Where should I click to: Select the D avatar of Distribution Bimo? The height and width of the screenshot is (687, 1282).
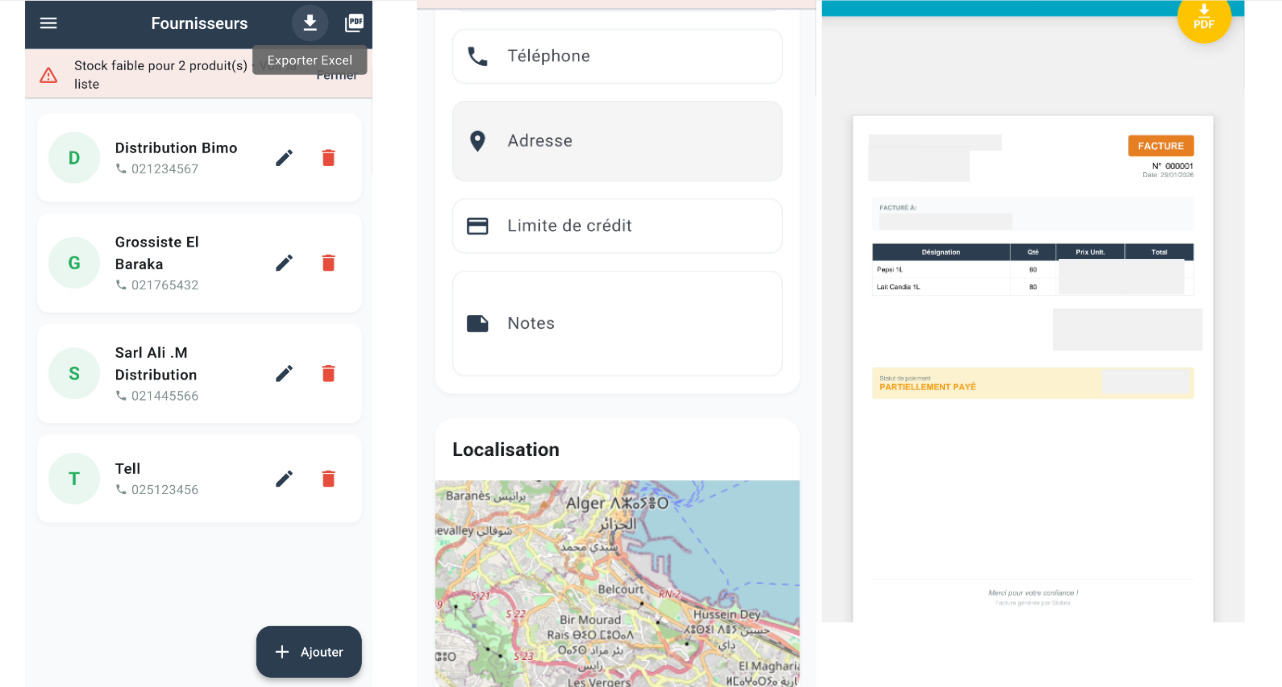pos(74,158)
